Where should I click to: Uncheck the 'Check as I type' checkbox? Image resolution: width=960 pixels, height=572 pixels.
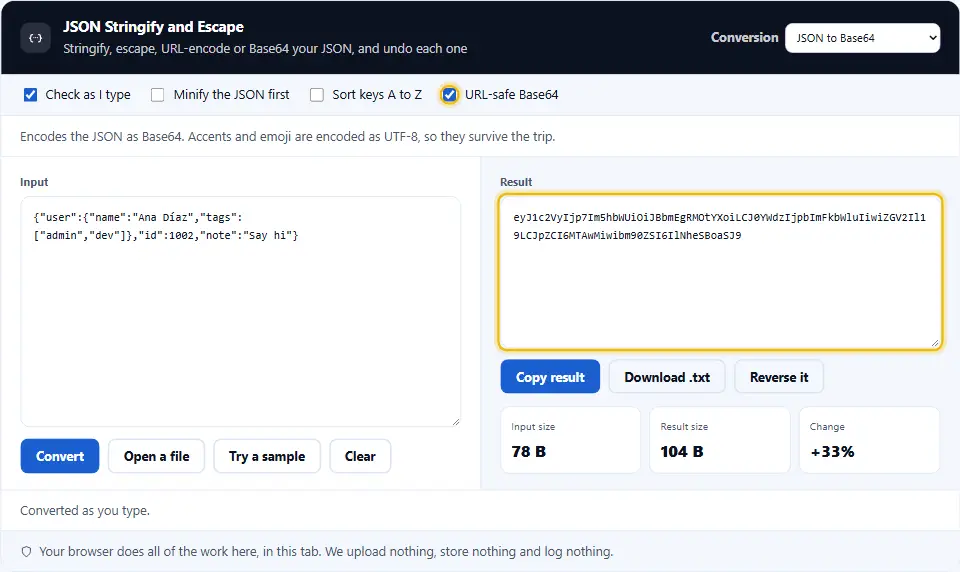coord(30,95)
